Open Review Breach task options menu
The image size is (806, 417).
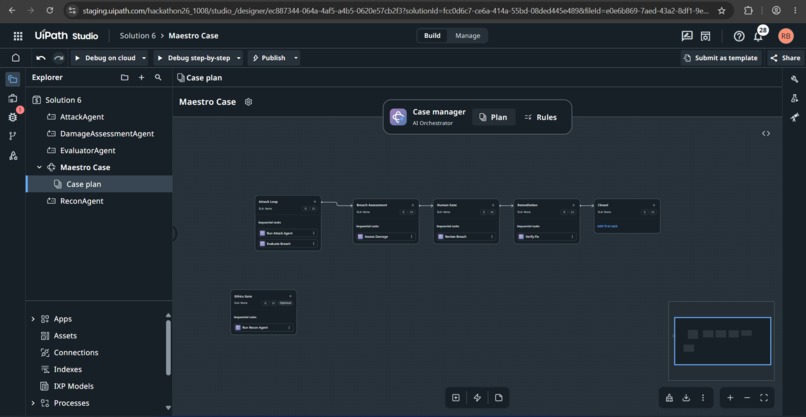tap(492, 237)
